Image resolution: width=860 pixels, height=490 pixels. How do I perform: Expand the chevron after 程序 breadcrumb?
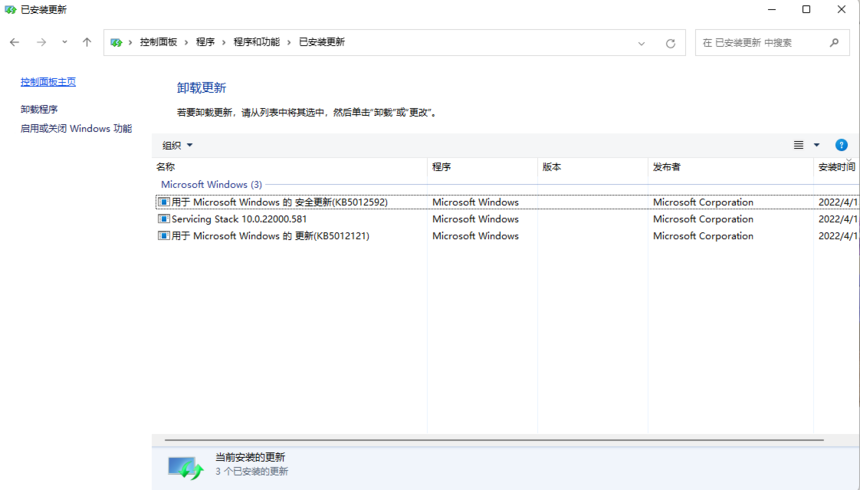coord(224,42)
